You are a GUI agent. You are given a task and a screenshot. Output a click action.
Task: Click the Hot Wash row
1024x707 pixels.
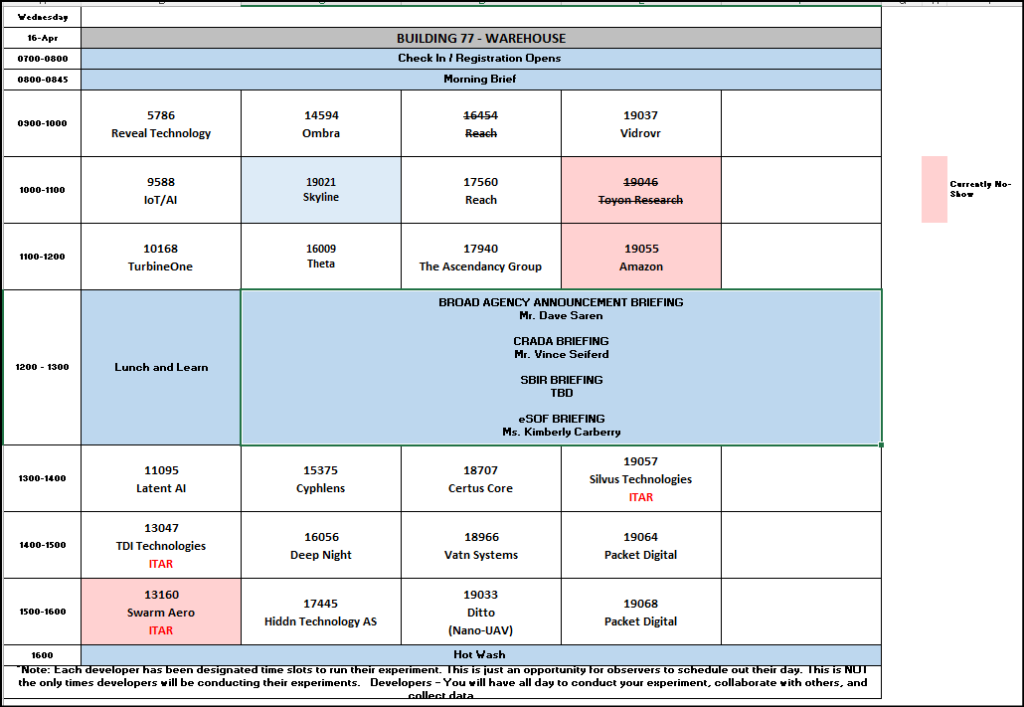tap(481, 655)
